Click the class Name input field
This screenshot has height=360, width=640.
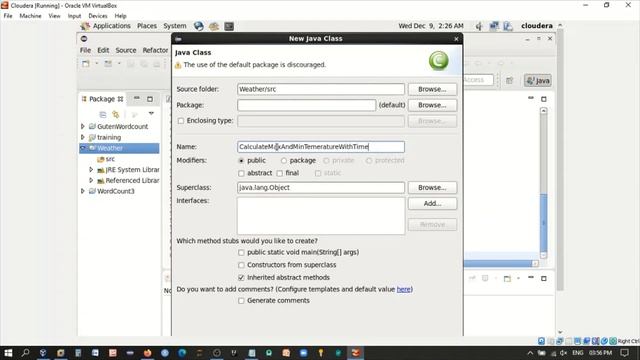tap(321, 147)
